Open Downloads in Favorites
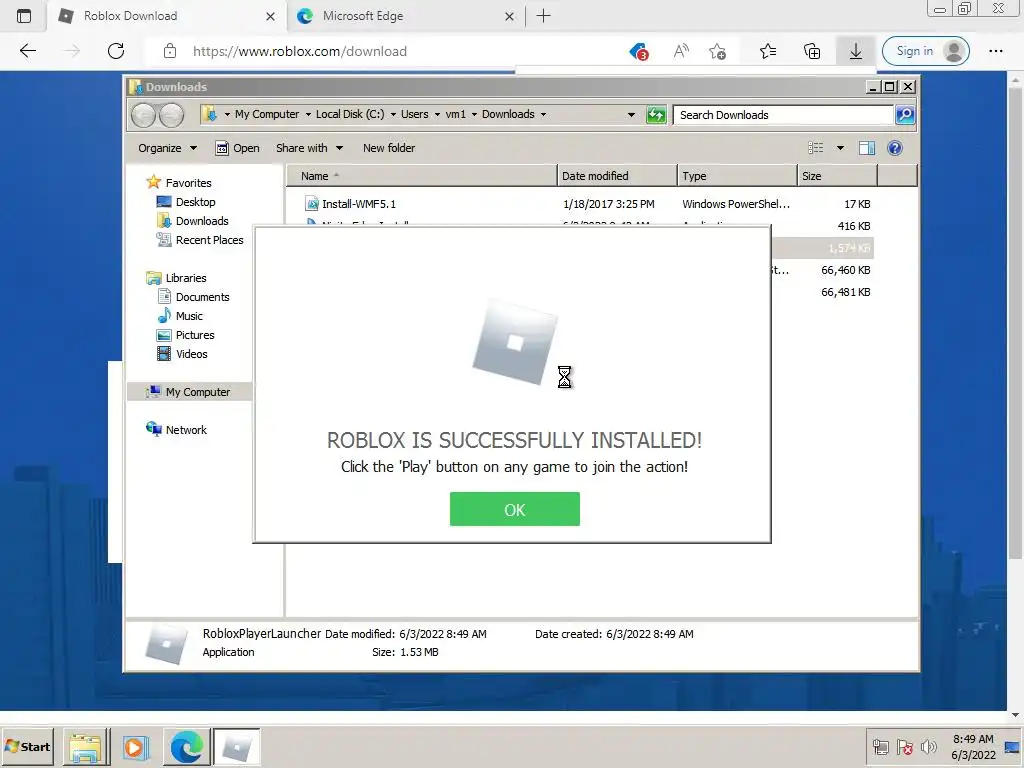Viewport: 1024px width, 768px height. [x=202, y=221]
